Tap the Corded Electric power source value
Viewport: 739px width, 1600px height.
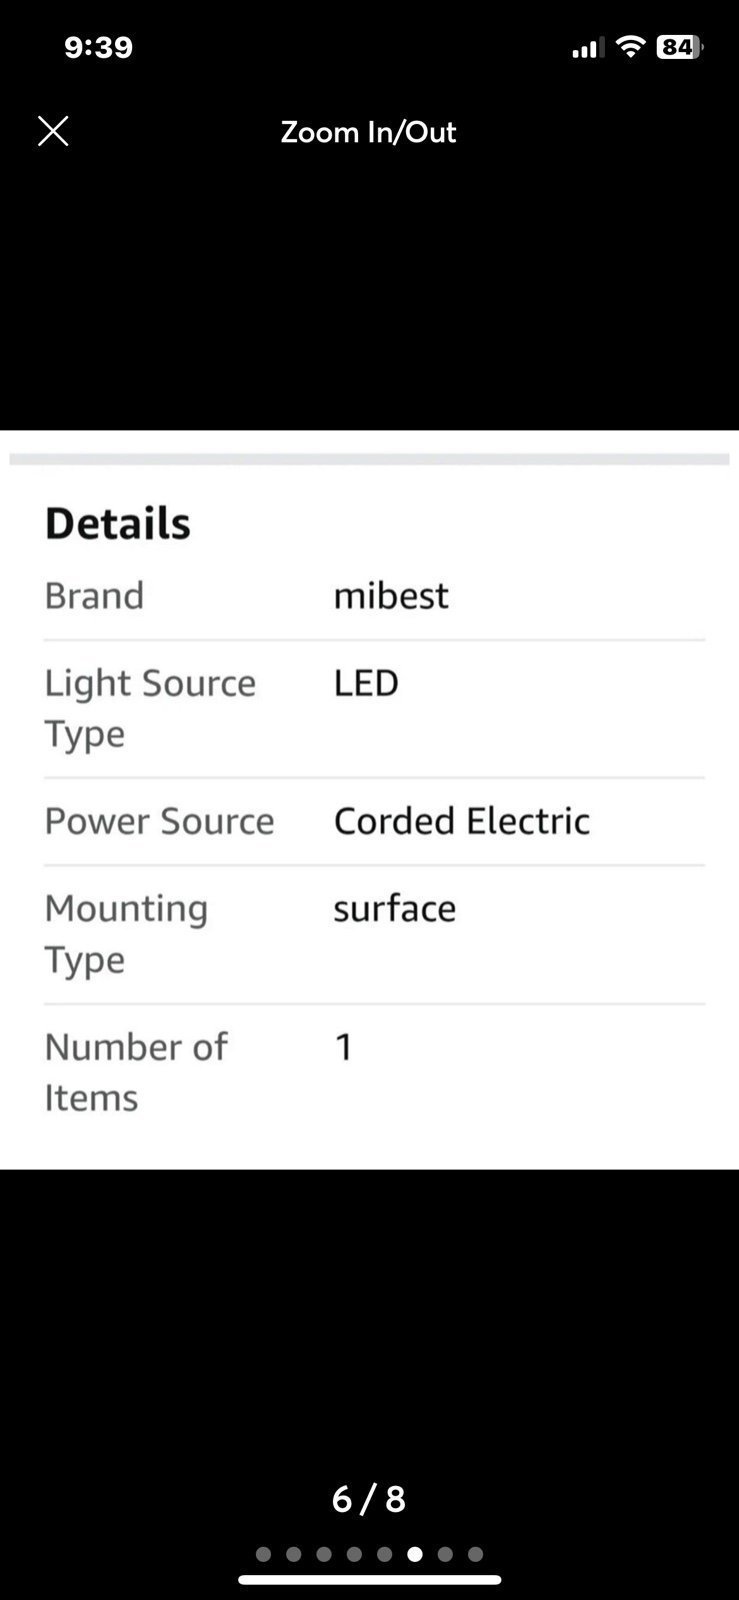click(461, 821)
